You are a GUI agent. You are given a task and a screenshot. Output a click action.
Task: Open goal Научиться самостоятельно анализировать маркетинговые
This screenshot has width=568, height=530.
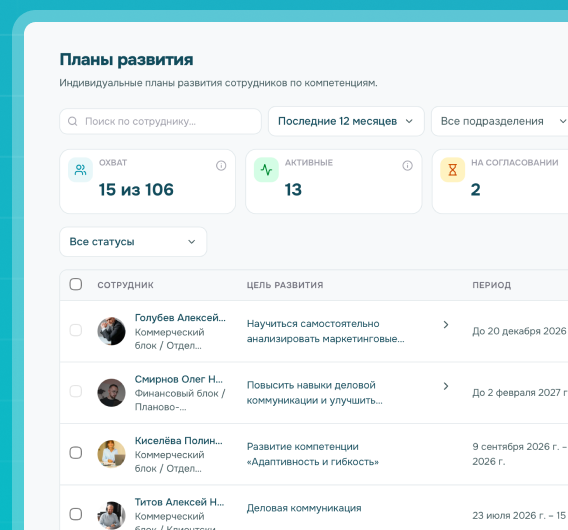325,331
